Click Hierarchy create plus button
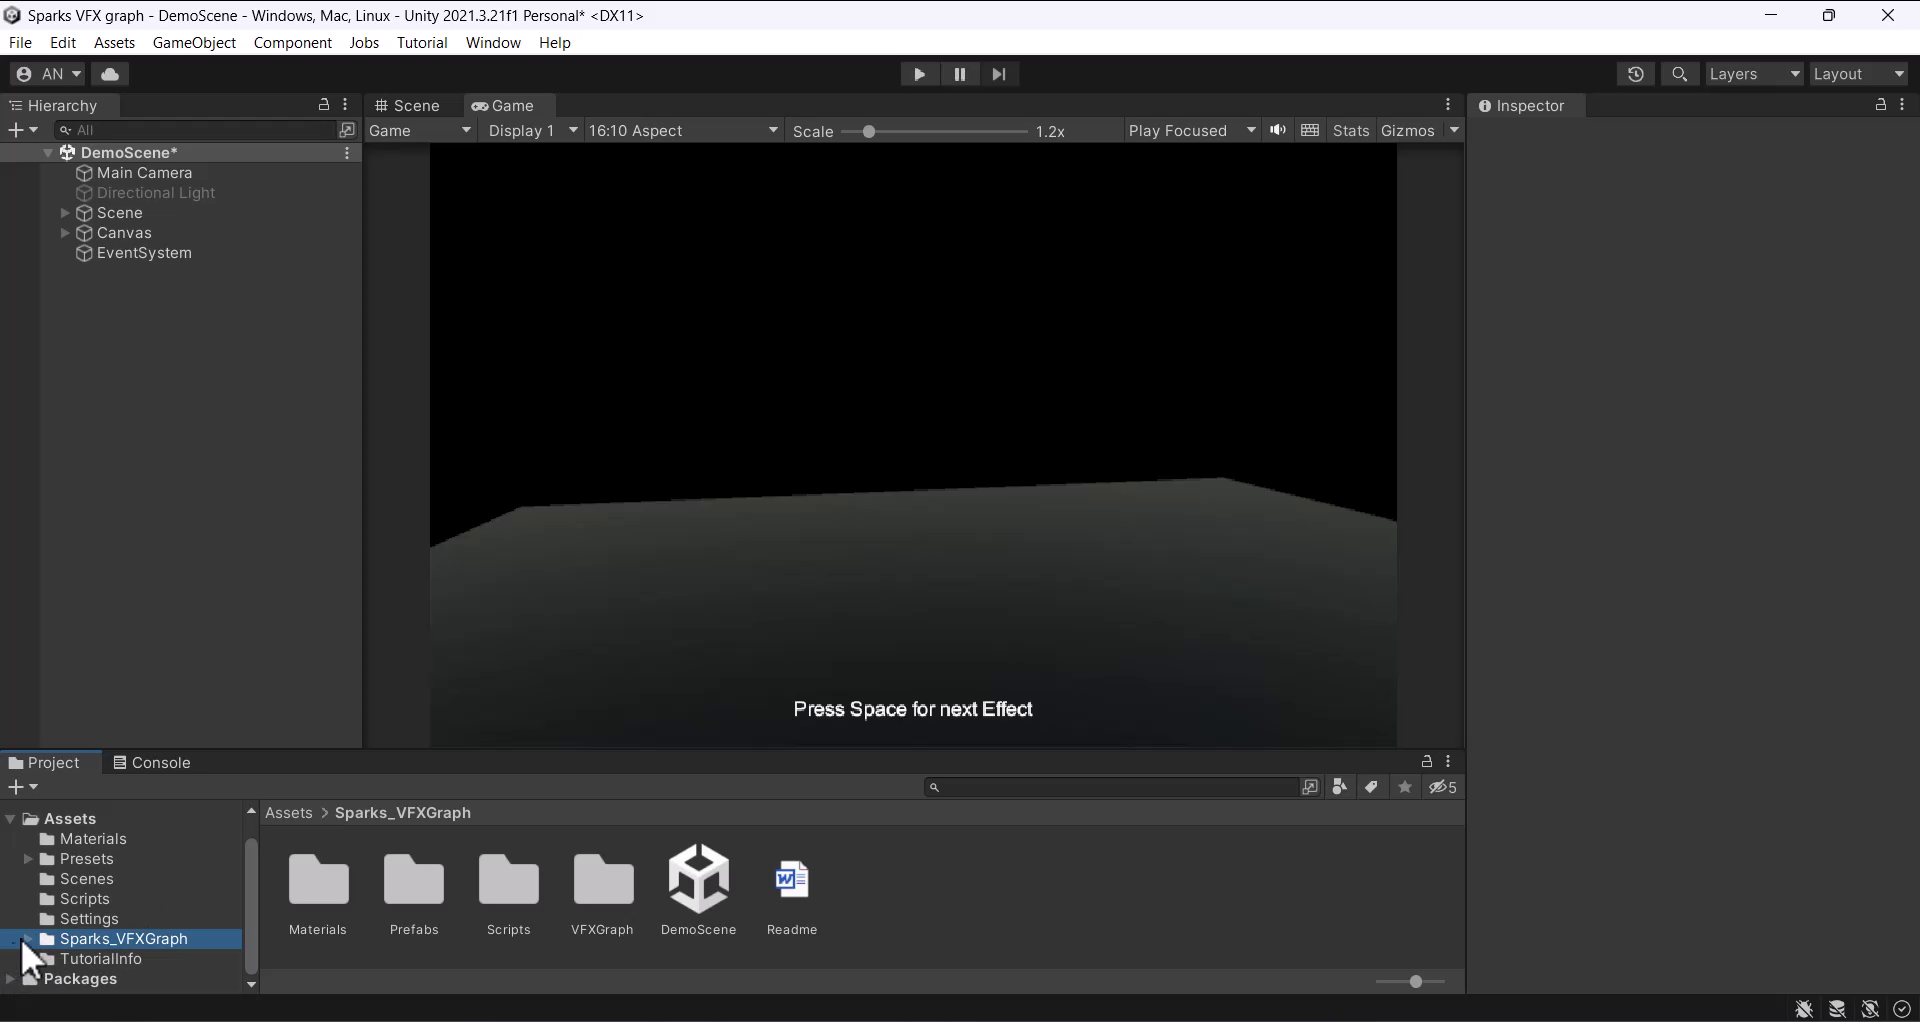1920x1022 pixels. pyautogui.click(x=22, y=130)
